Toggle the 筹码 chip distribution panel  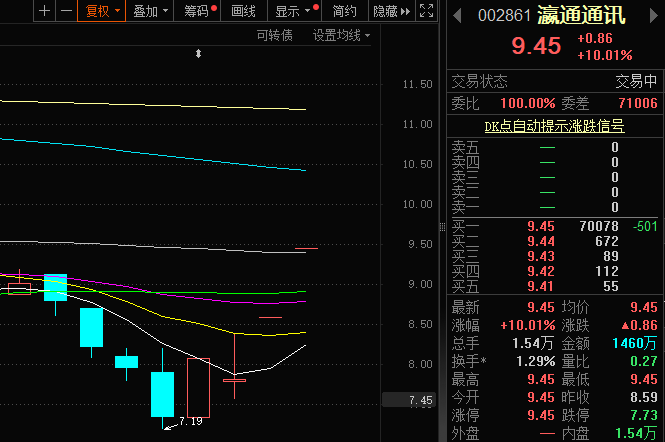click(198, 11)
